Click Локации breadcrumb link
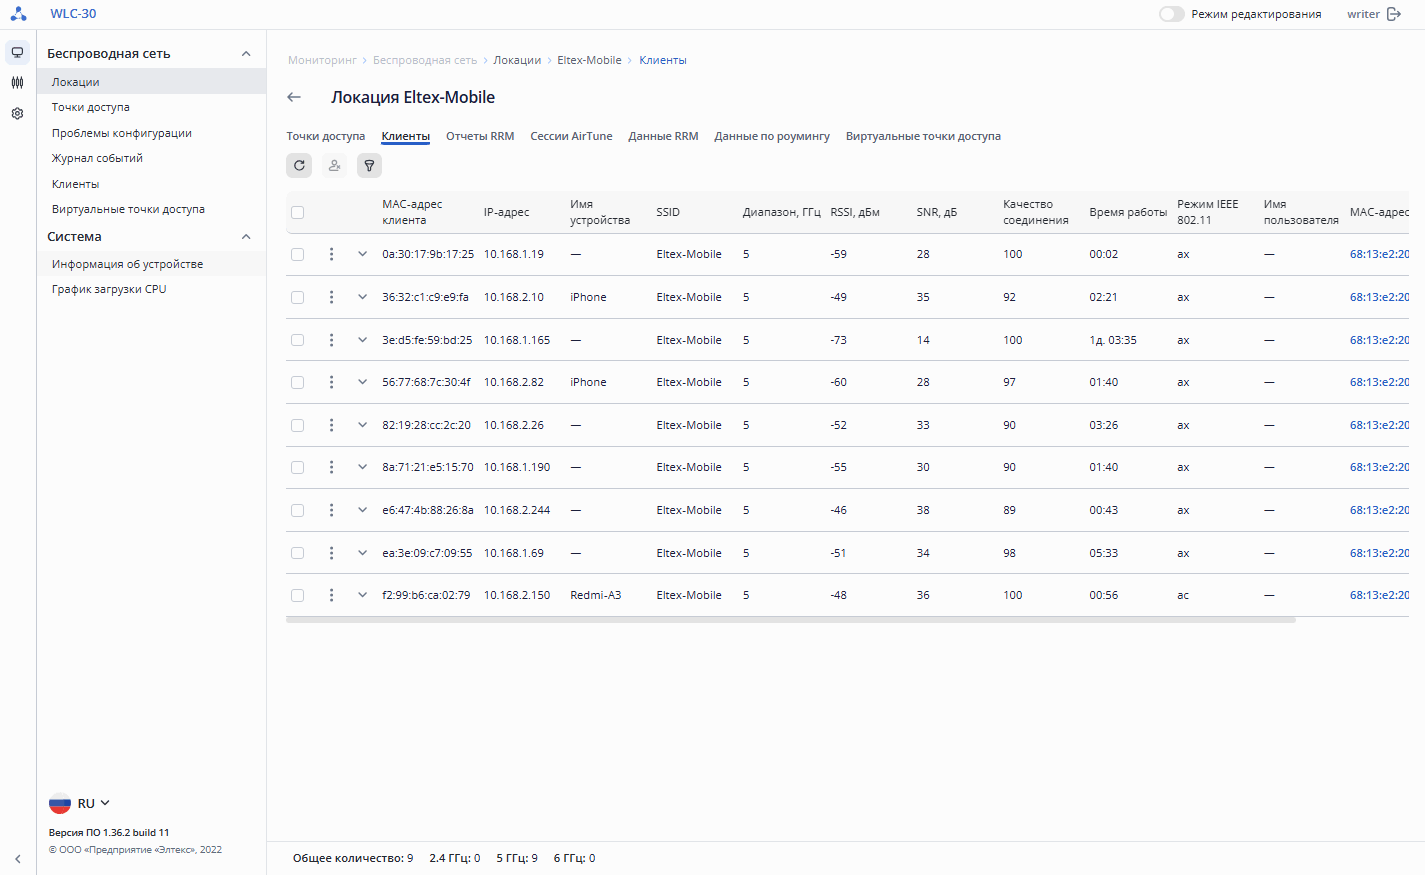1425x875 pixels. (517, 60)
